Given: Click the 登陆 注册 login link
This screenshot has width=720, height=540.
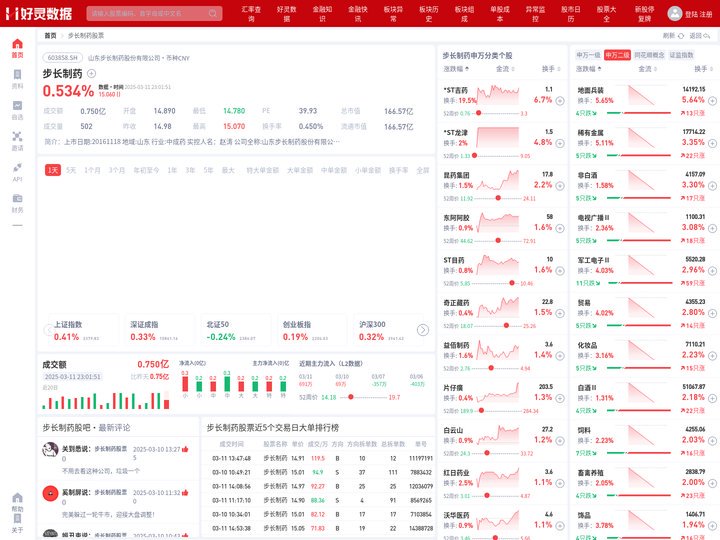Looking at the screenshot, I should tap(698, 14).
